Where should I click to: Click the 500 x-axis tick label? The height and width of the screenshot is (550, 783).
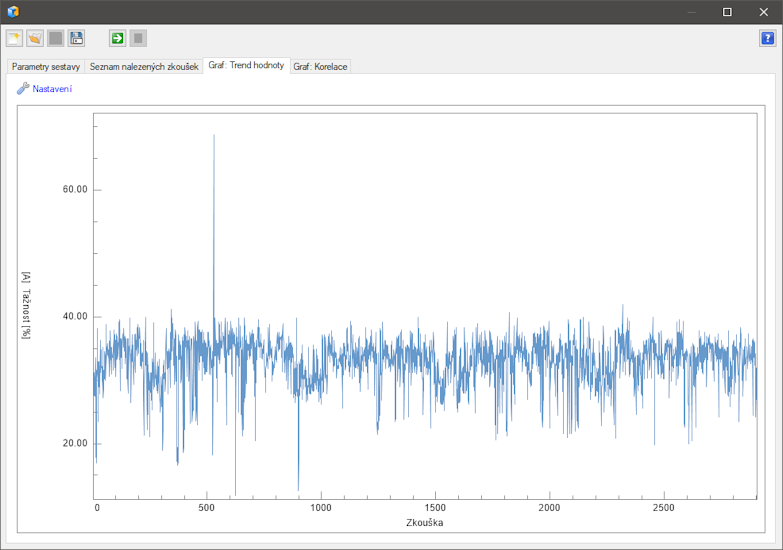(x=206, y=508)
